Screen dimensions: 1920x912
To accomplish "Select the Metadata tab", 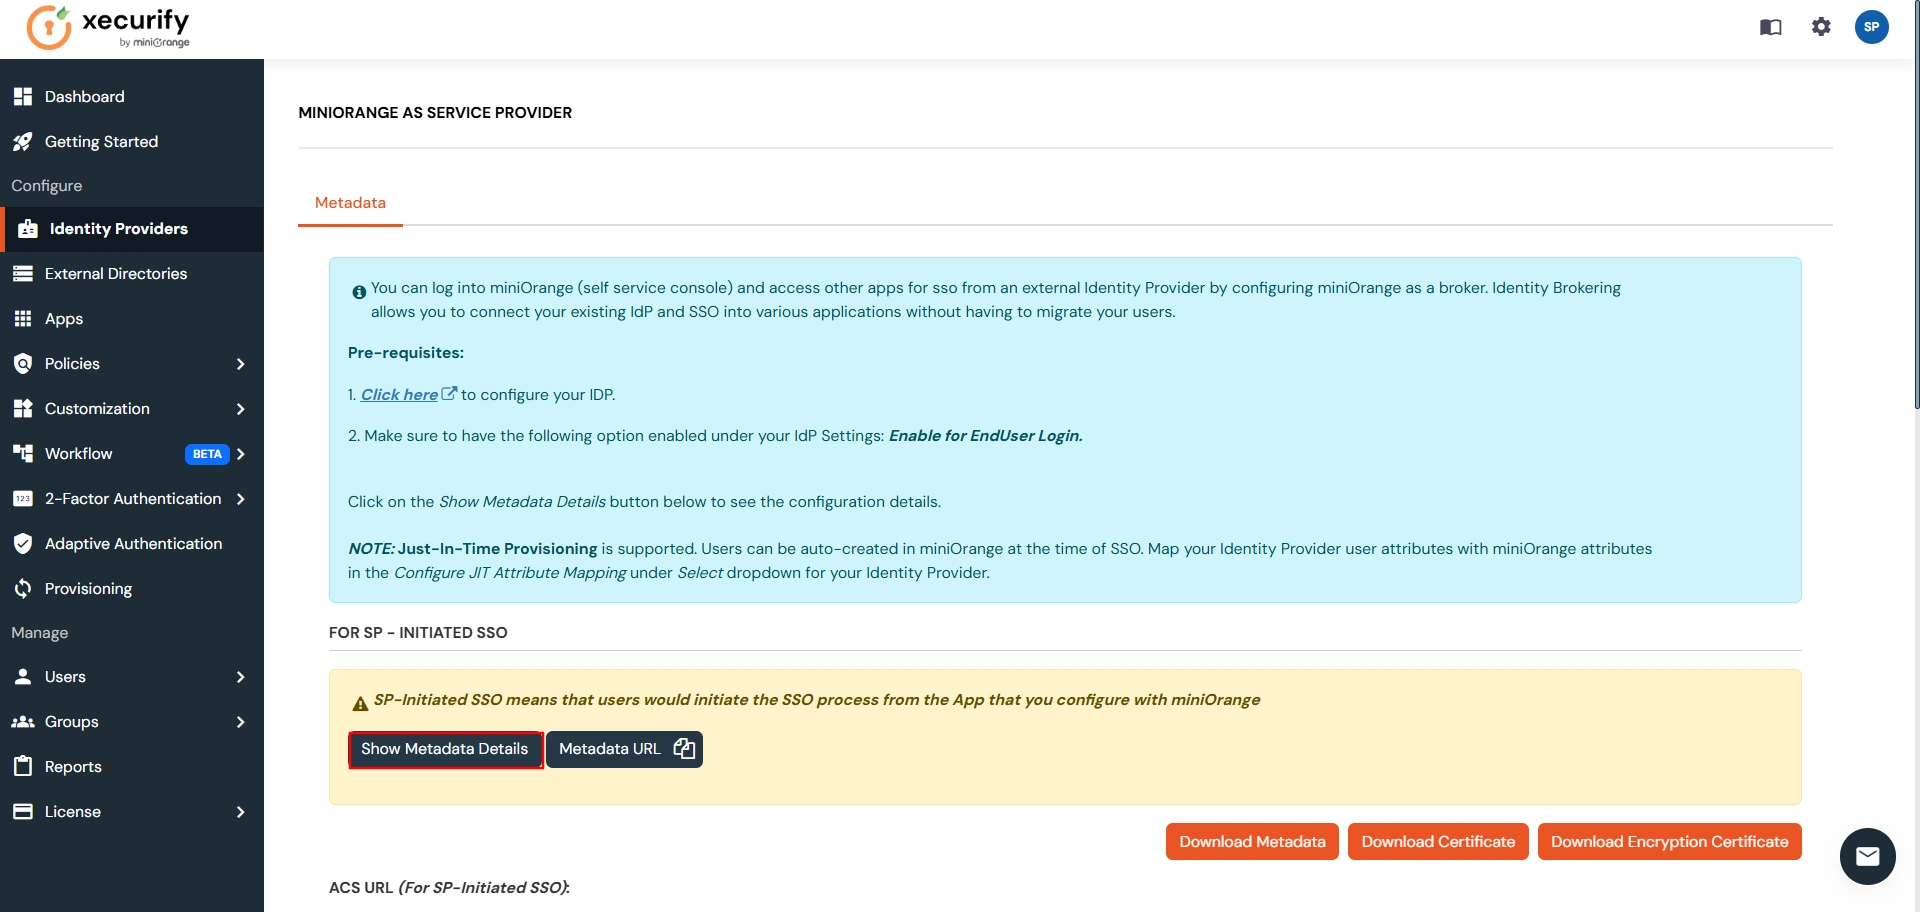I will coord(350,203).
